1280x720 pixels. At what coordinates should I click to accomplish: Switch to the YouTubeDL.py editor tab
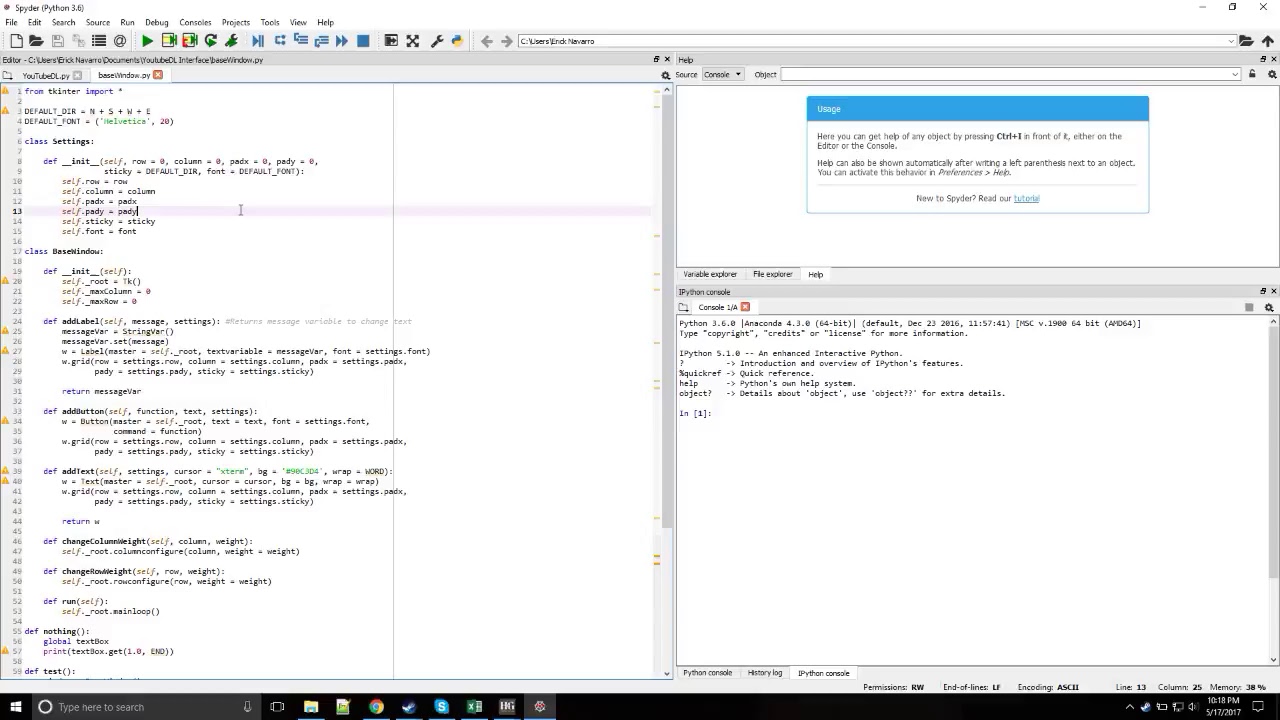[x=45, y=75]
